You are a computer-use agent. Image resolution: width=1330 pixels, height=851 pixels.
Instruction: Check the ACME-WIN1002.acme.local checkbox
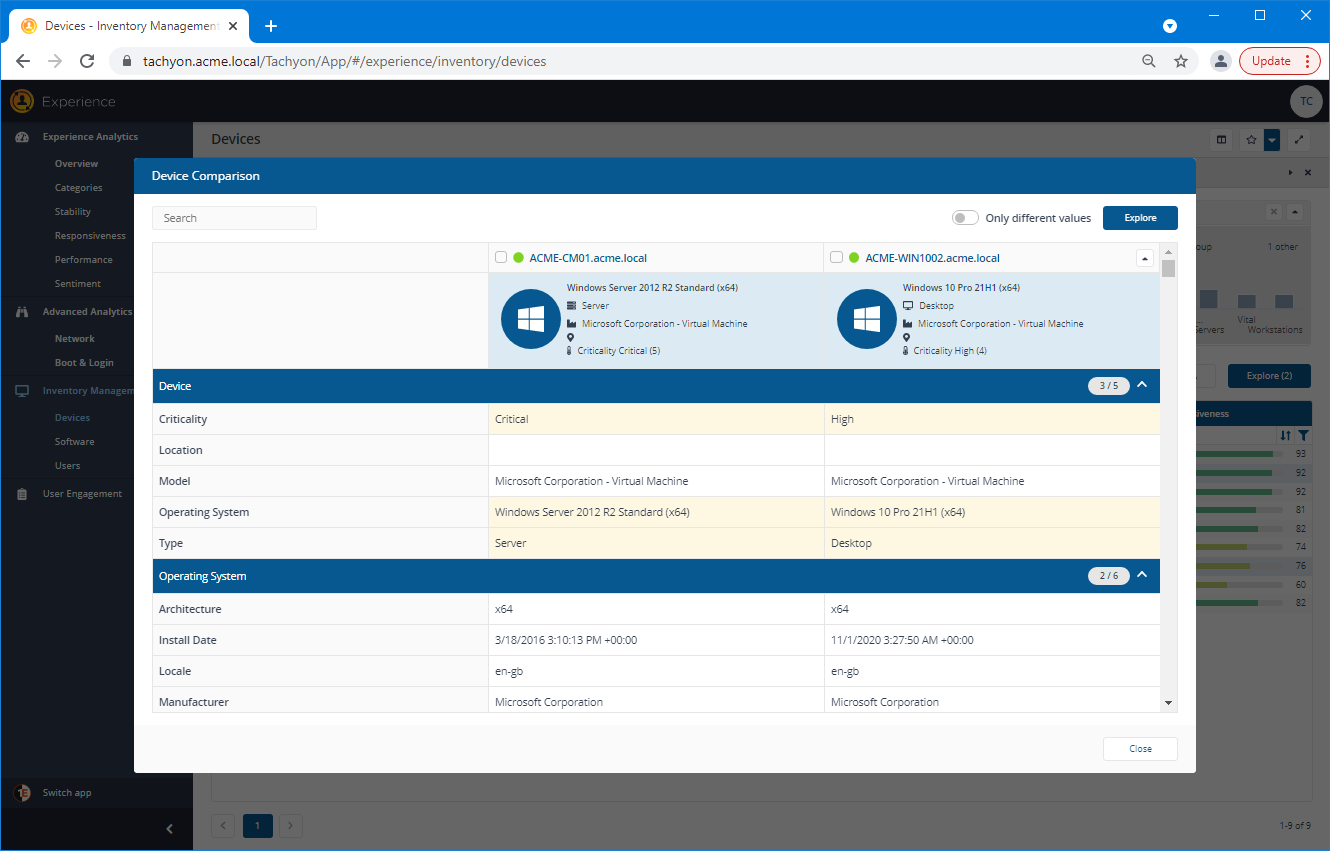tap(837, 258)
